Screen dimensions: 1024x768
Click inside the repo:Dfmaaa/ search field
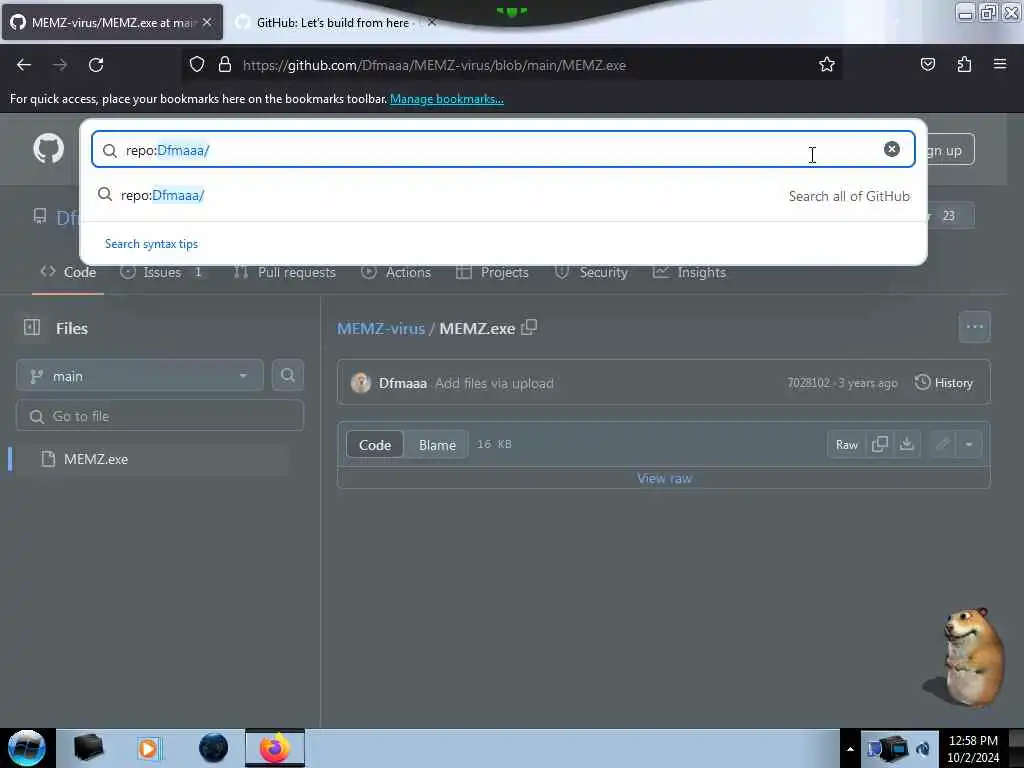point(503,150)
